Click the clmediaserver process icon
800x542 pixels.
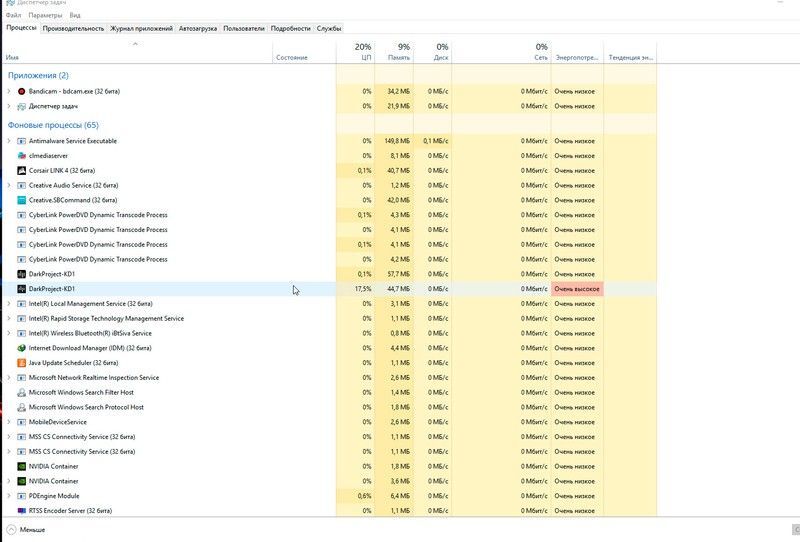pyautogui.click(x=21, y=156)
